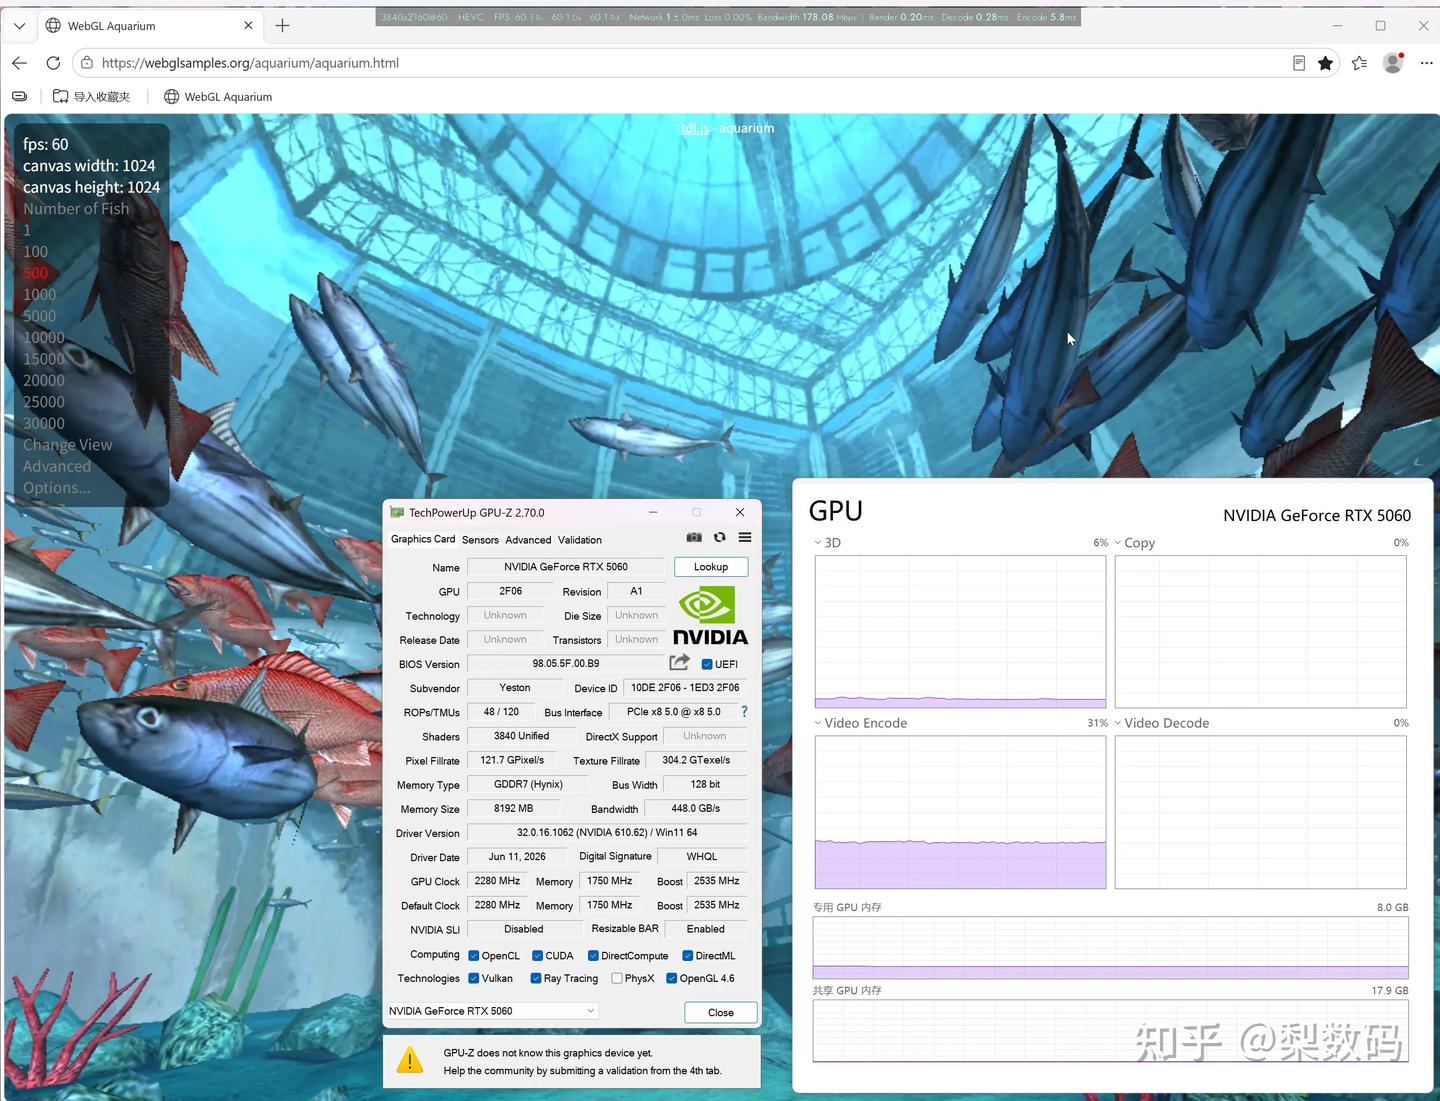
Task: Click the favorites bar toggle icon
Action: tap(19, 97)
